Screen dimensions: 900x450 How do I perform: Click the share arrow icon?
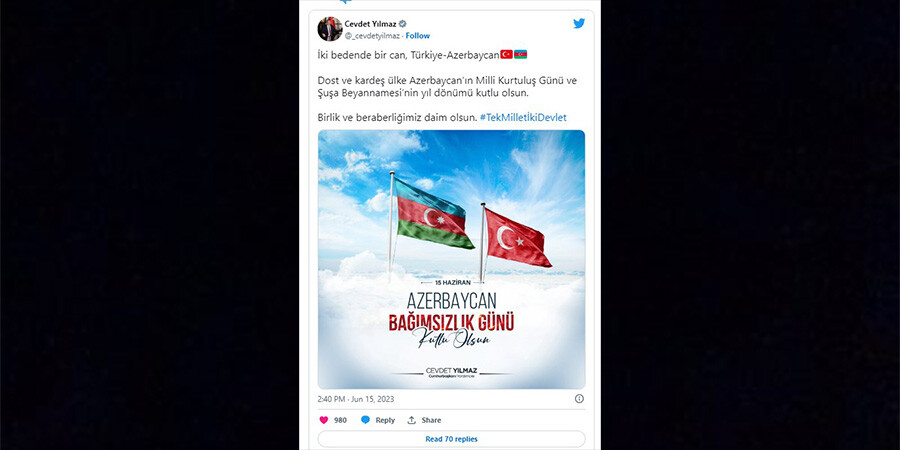(412, 420)
